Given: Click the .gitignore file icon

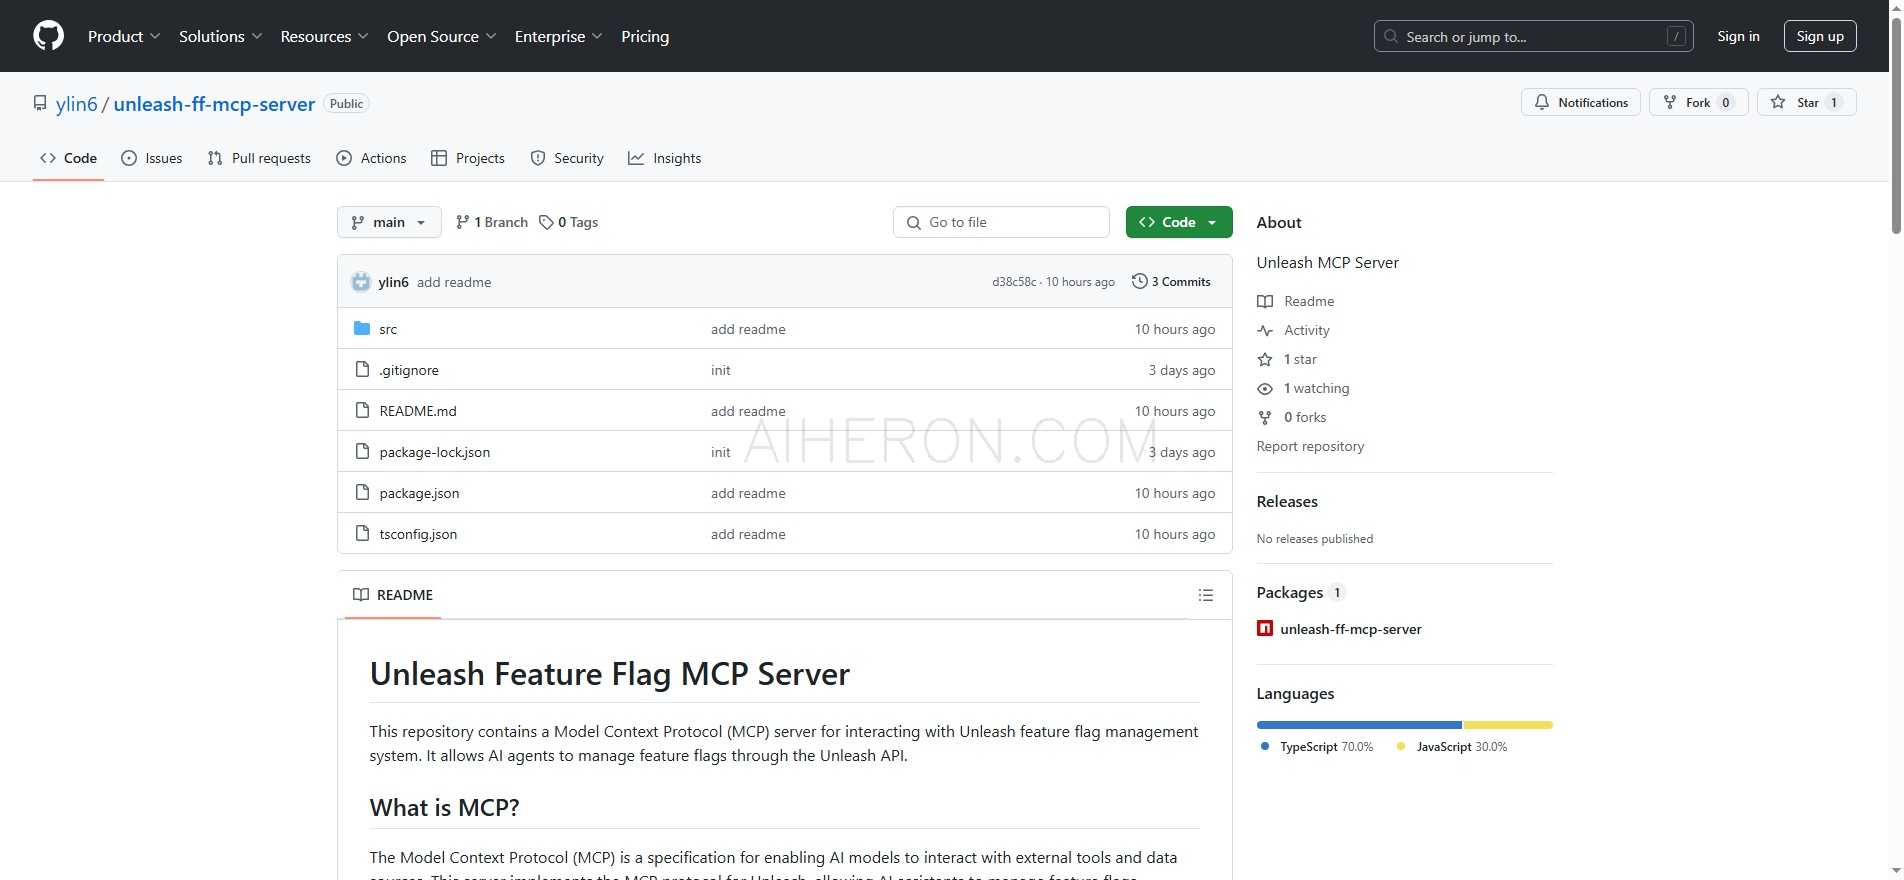Looking at the screenshot, I should (362, 370).
